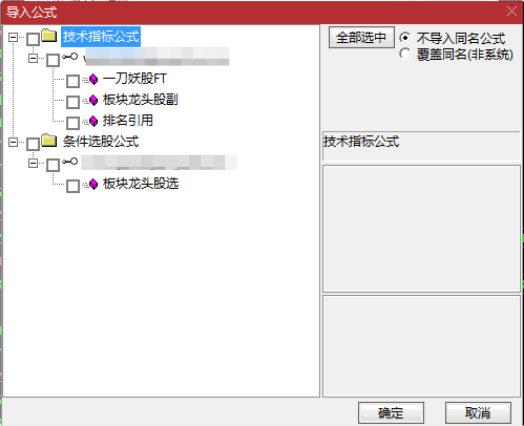
Task: Click the key icon under 条件选股公式
Action: point(70,162)
